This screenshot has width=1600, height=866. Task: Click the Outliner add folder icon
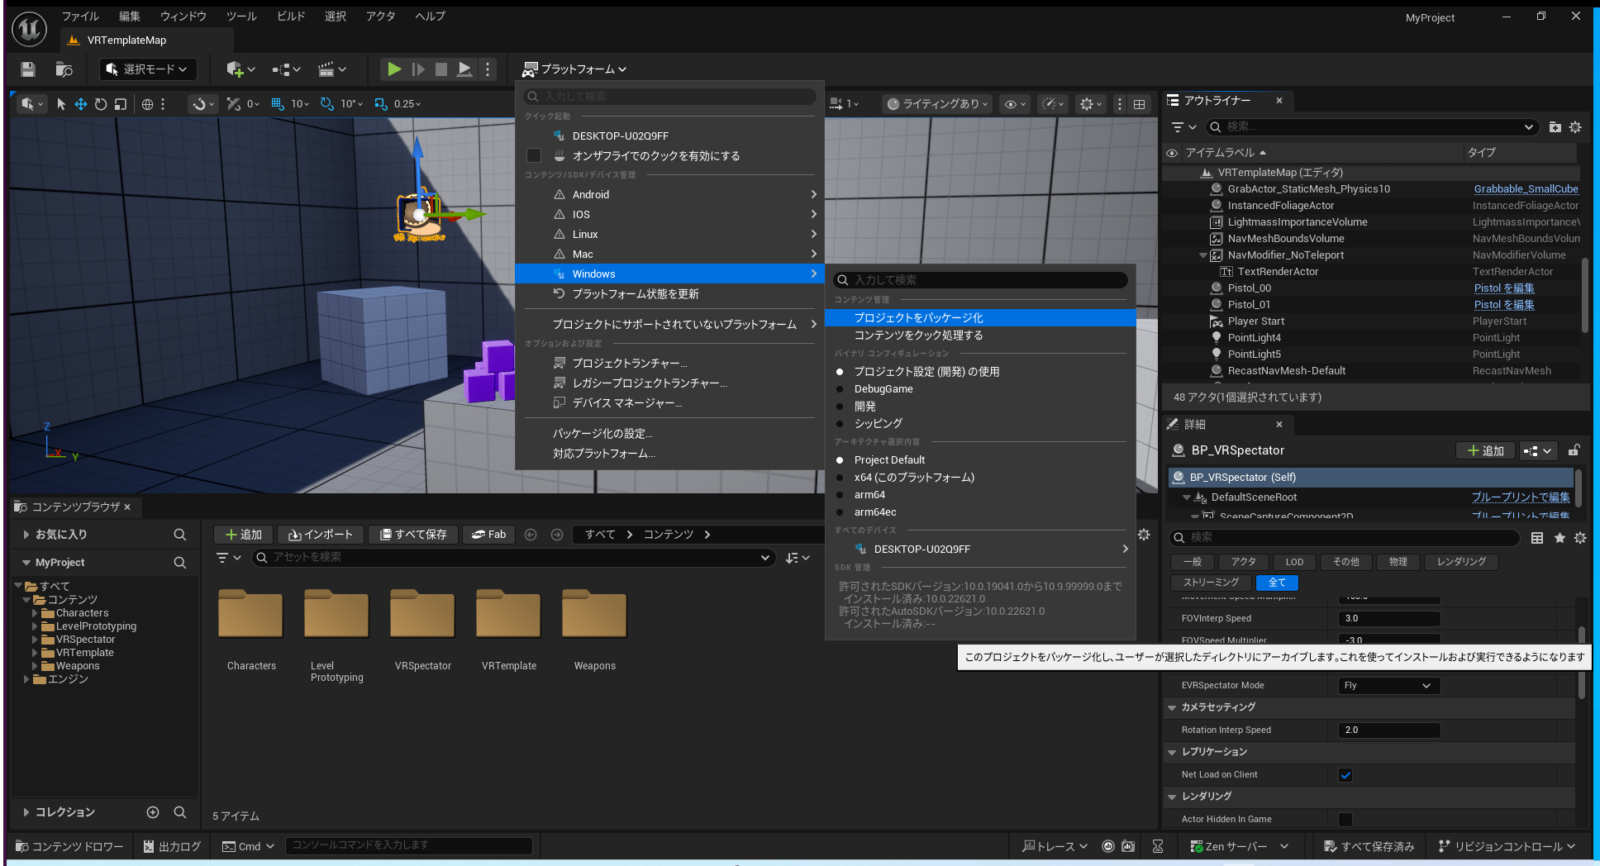tap(1555, 127)
